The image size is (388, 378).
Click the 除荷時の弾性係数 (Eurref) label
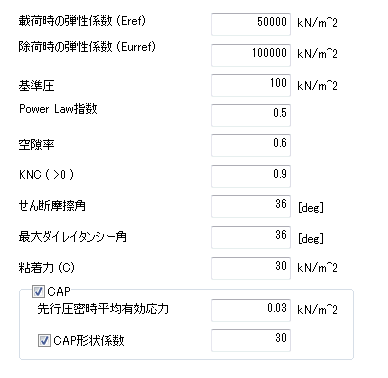87,47
